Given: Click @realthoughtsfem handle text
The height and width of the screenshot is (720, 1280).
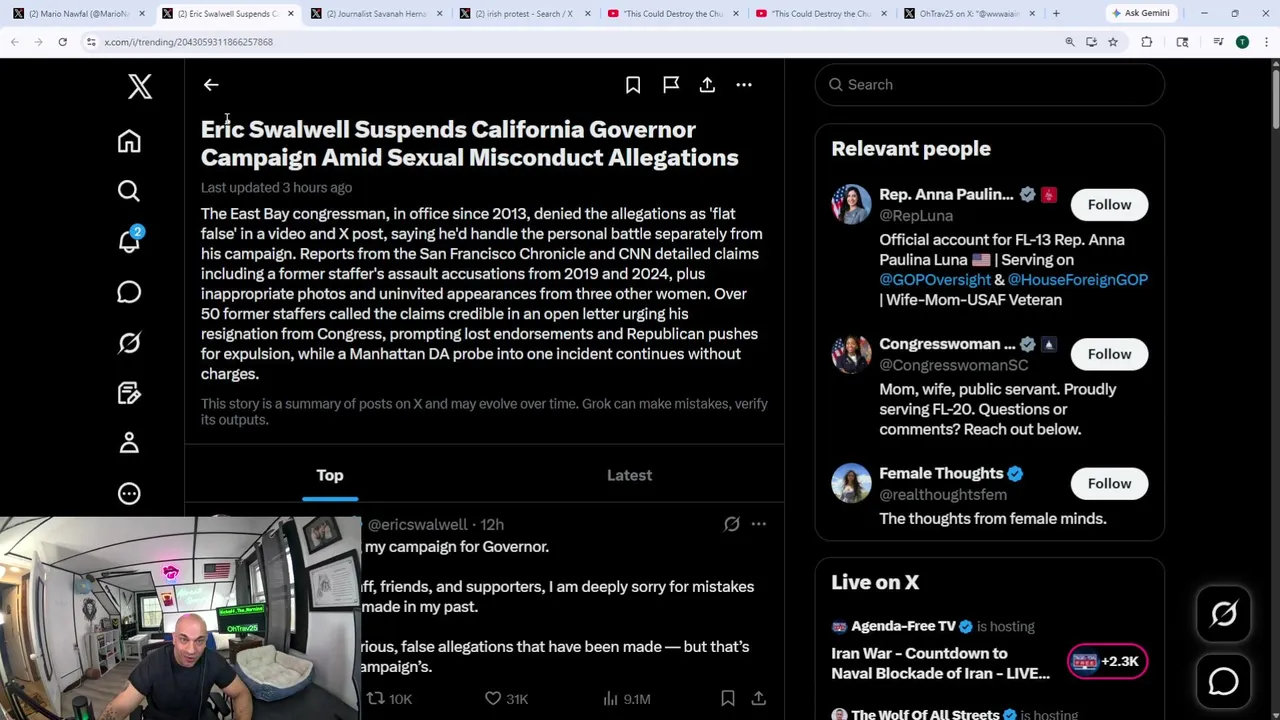Looking at the screenshot, I should (x=943, y=495).
